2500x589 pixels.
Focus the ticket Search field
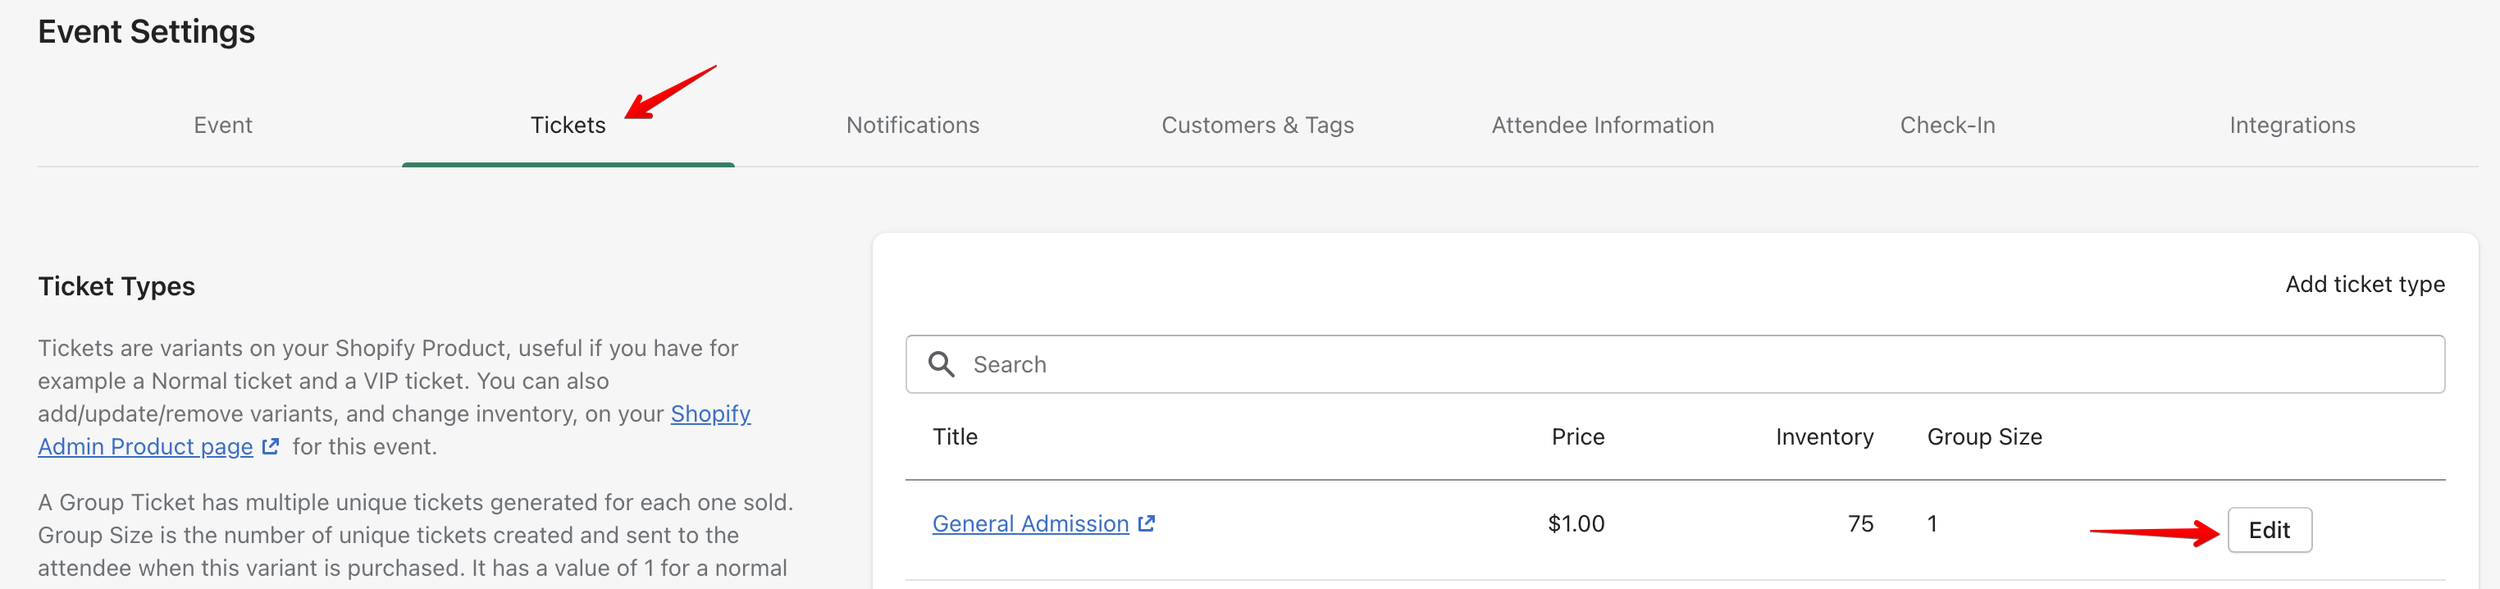(x=1700, y=364)
